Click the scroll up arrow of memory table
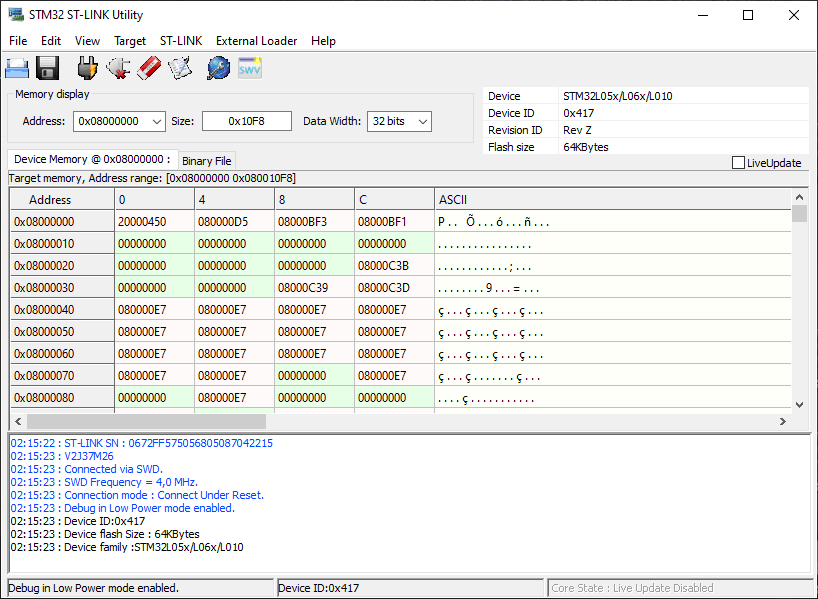 (799, 197)
